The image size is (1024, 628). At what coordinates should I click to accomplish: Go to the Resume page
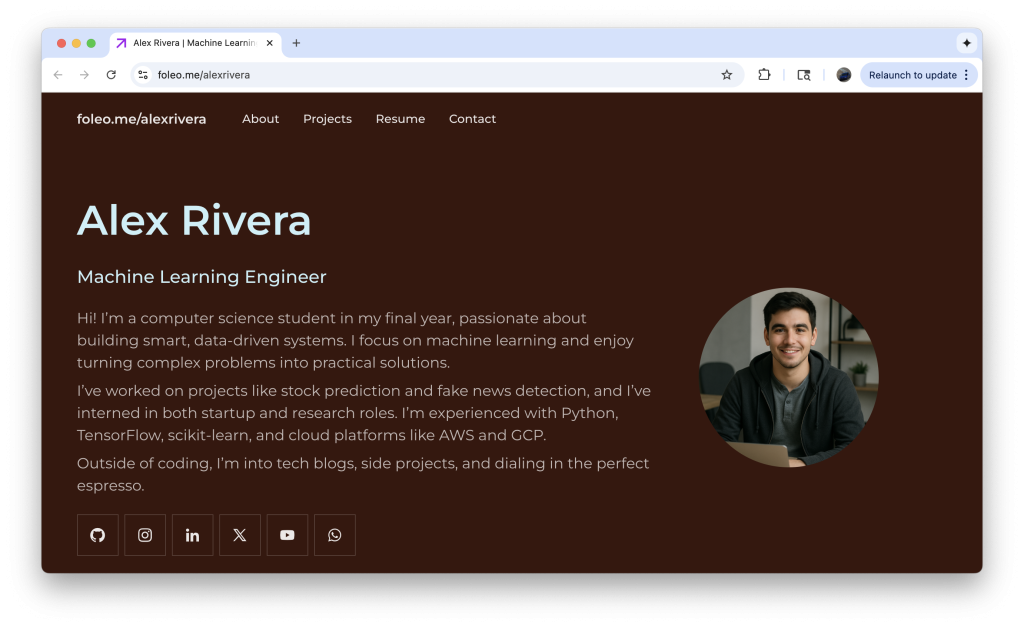point(400,119)
